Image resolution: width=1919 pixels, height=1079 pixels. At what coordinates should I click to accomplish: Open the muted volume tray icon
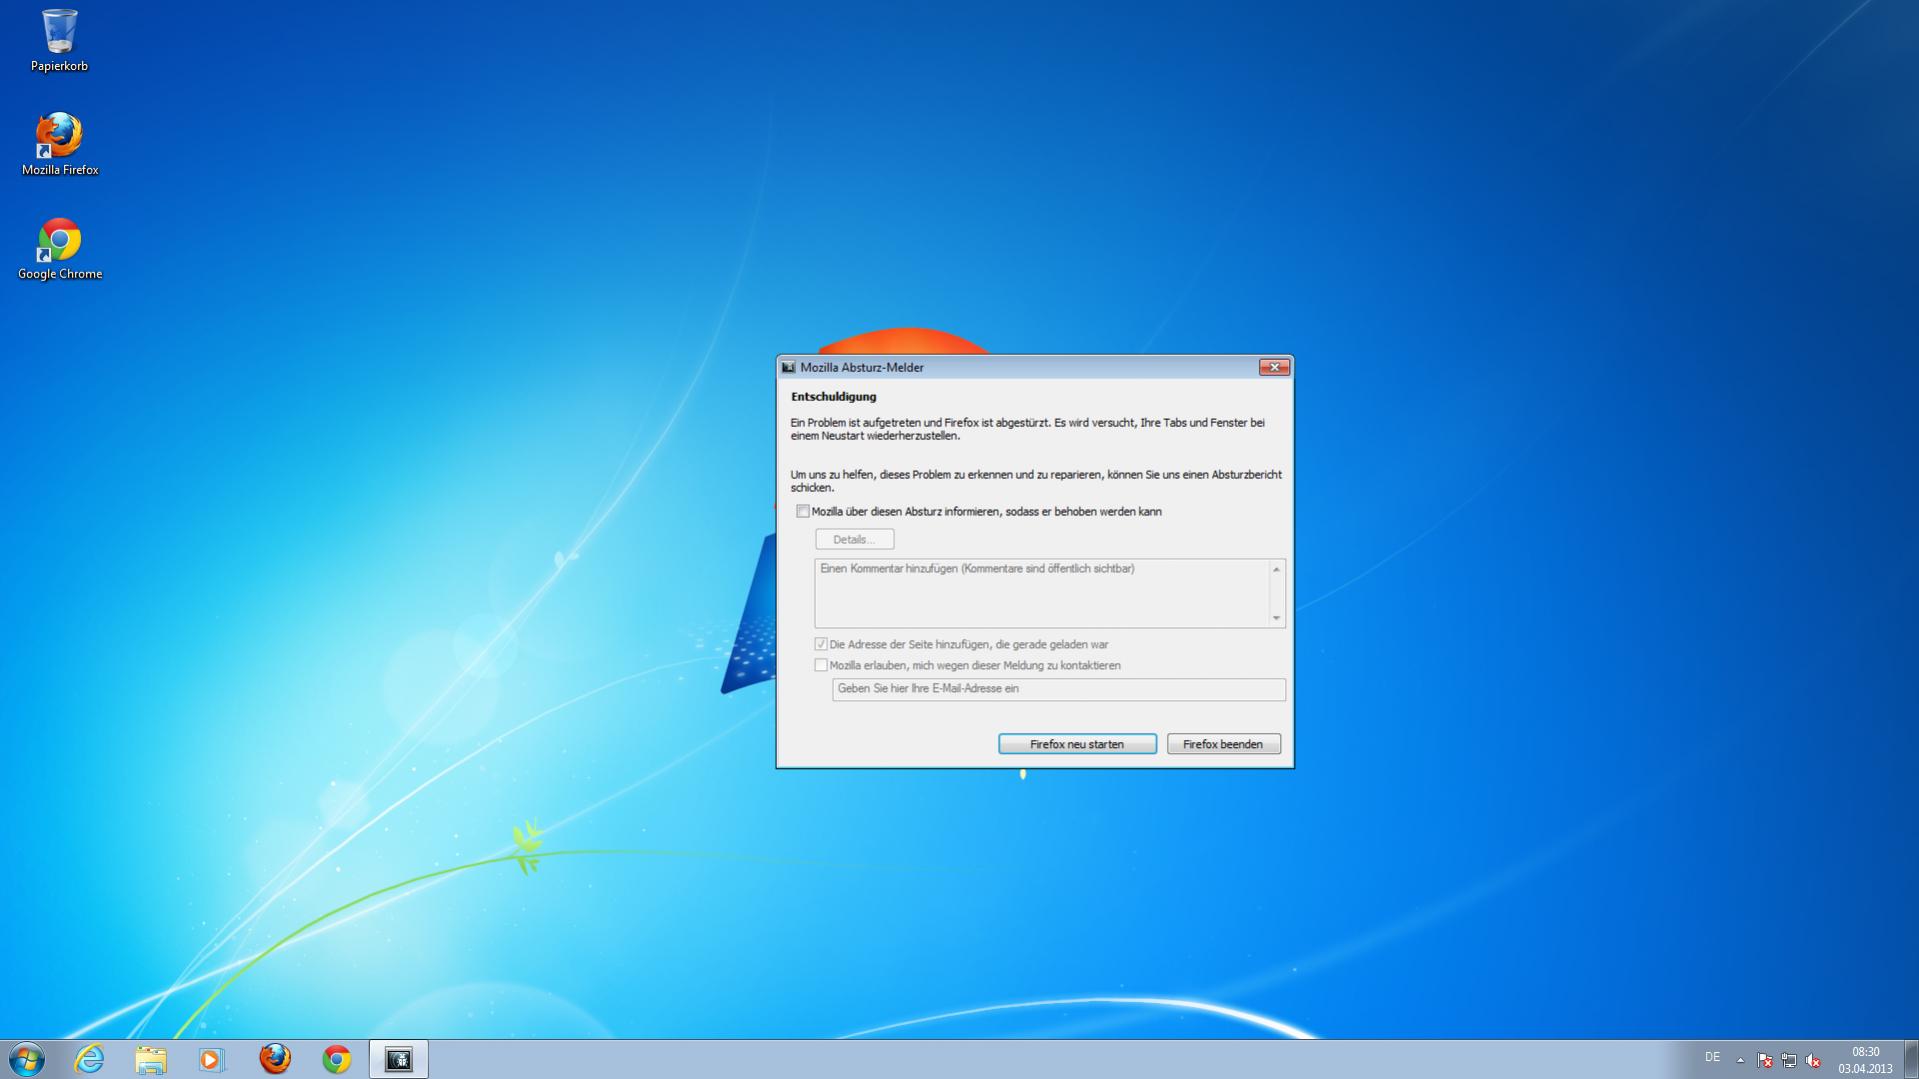1813,1060
